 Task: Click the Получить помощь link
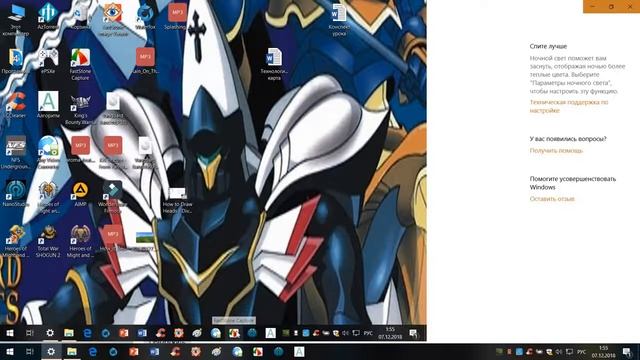click(556, 151)
